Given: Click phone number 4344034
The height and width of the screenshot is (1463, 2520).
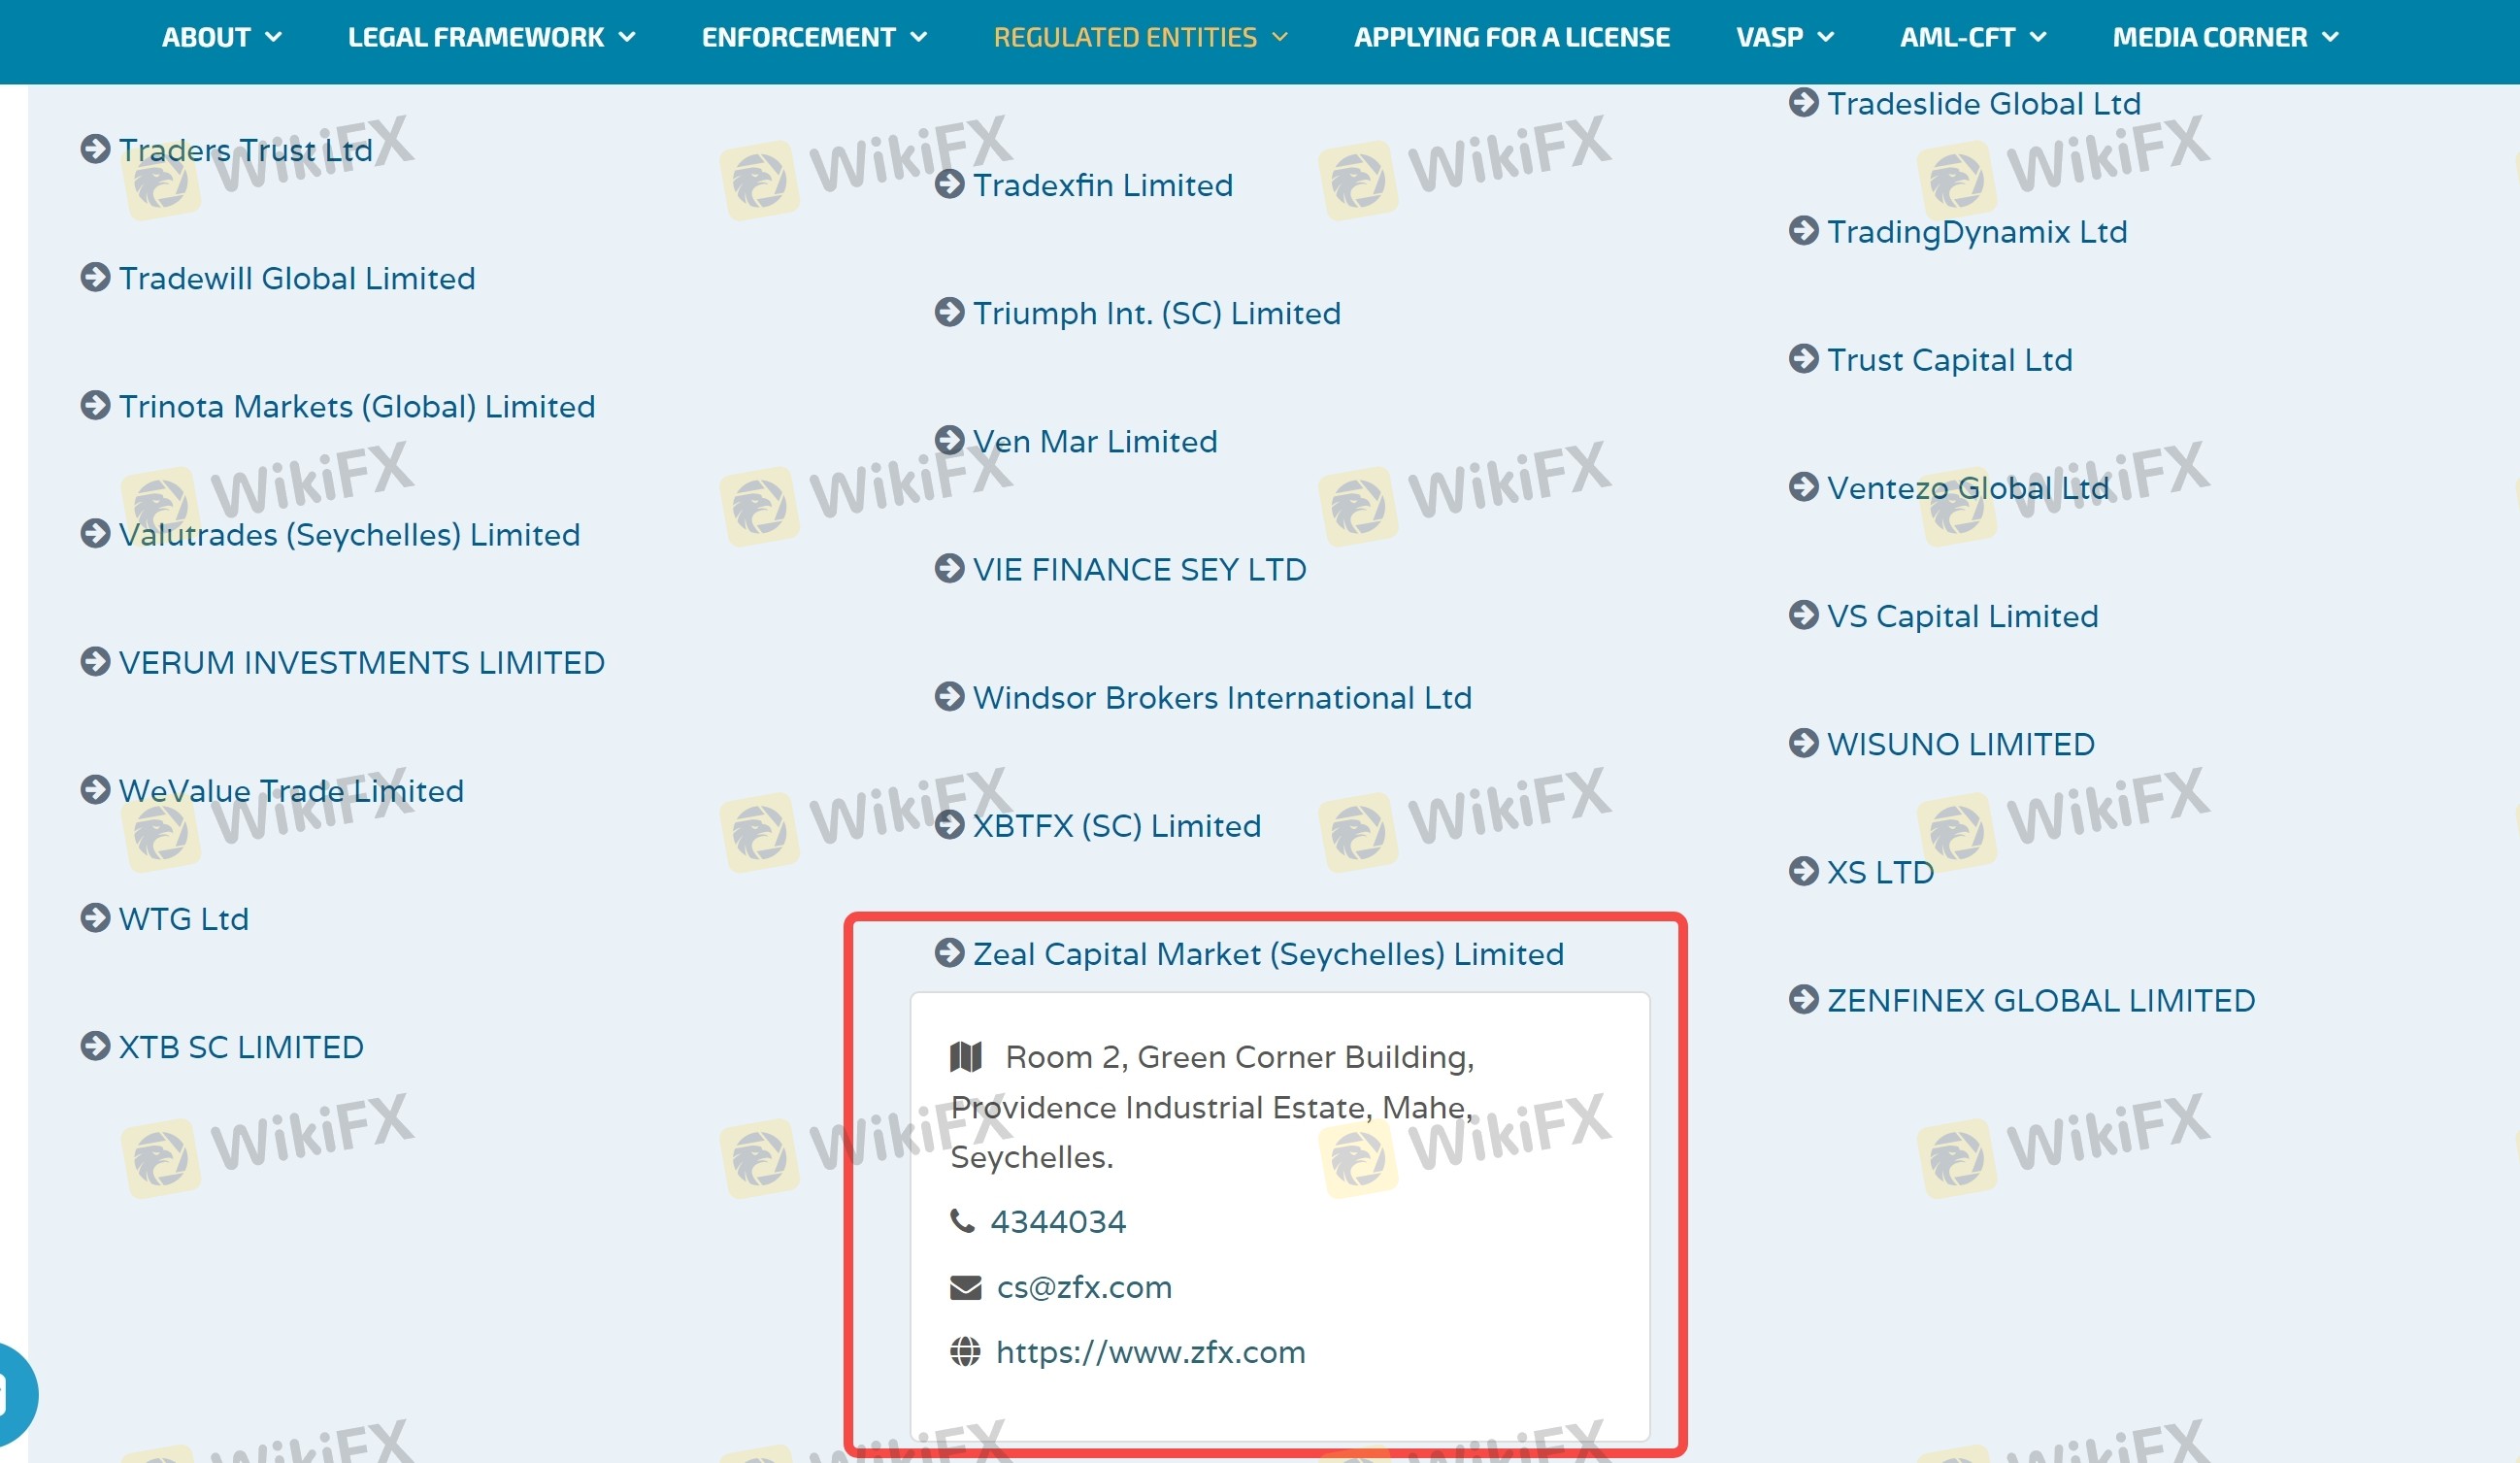Looking at the screenshot, I should click(x=1058, y=1221).
